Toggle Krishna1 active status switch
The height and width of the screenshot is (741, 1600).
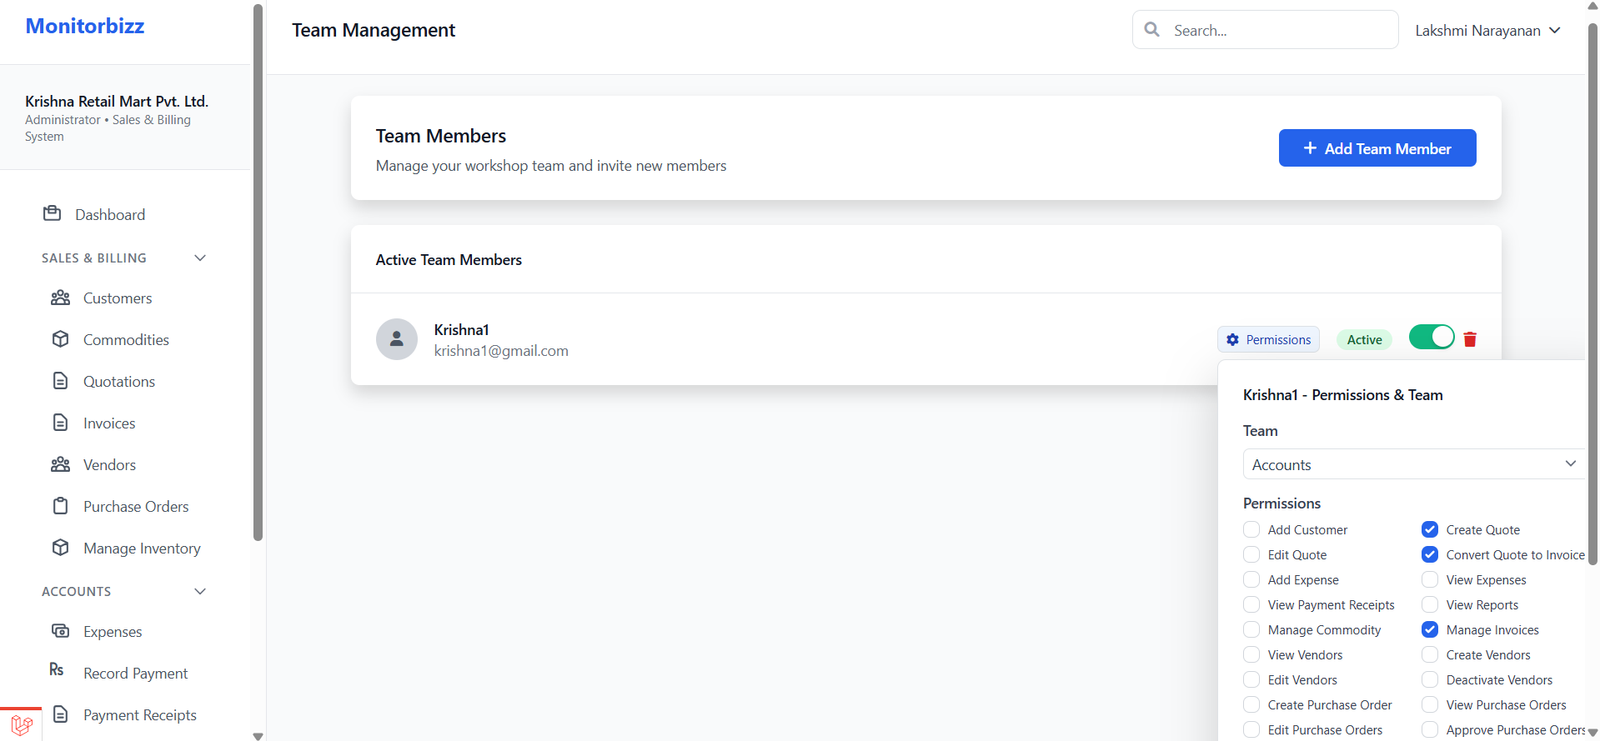(x=1431, y=338)
